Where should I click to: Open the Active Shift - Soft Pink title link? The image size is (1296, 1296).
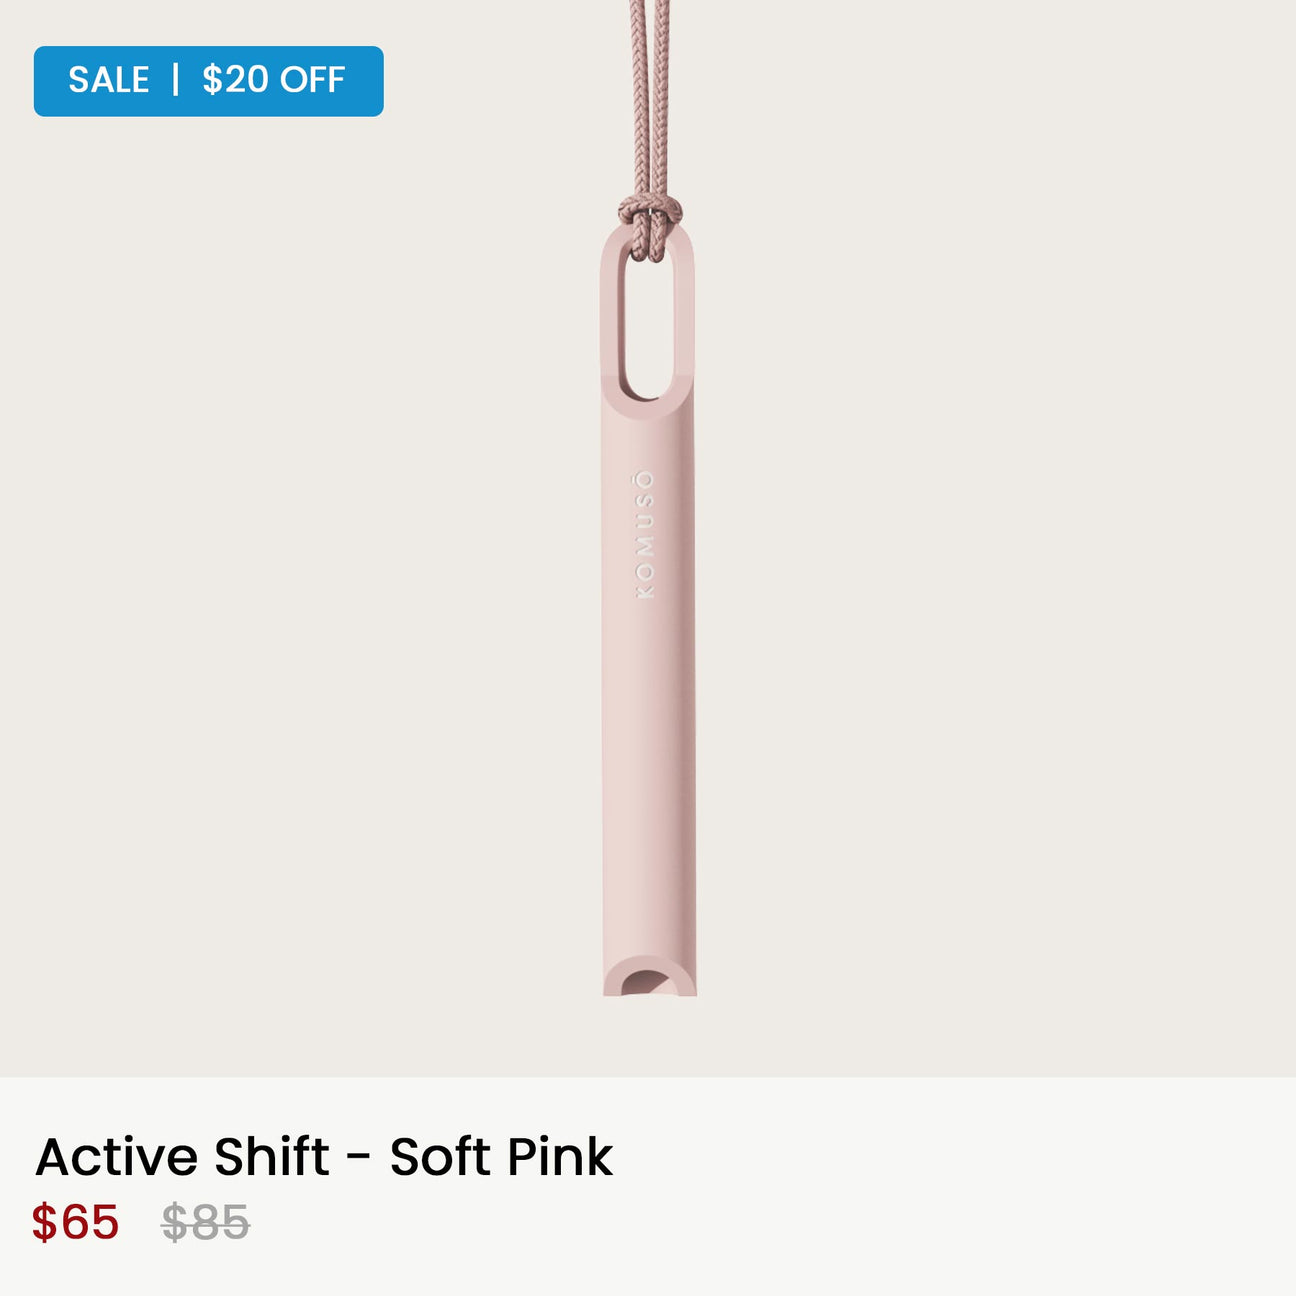[x=323, y=1157]
